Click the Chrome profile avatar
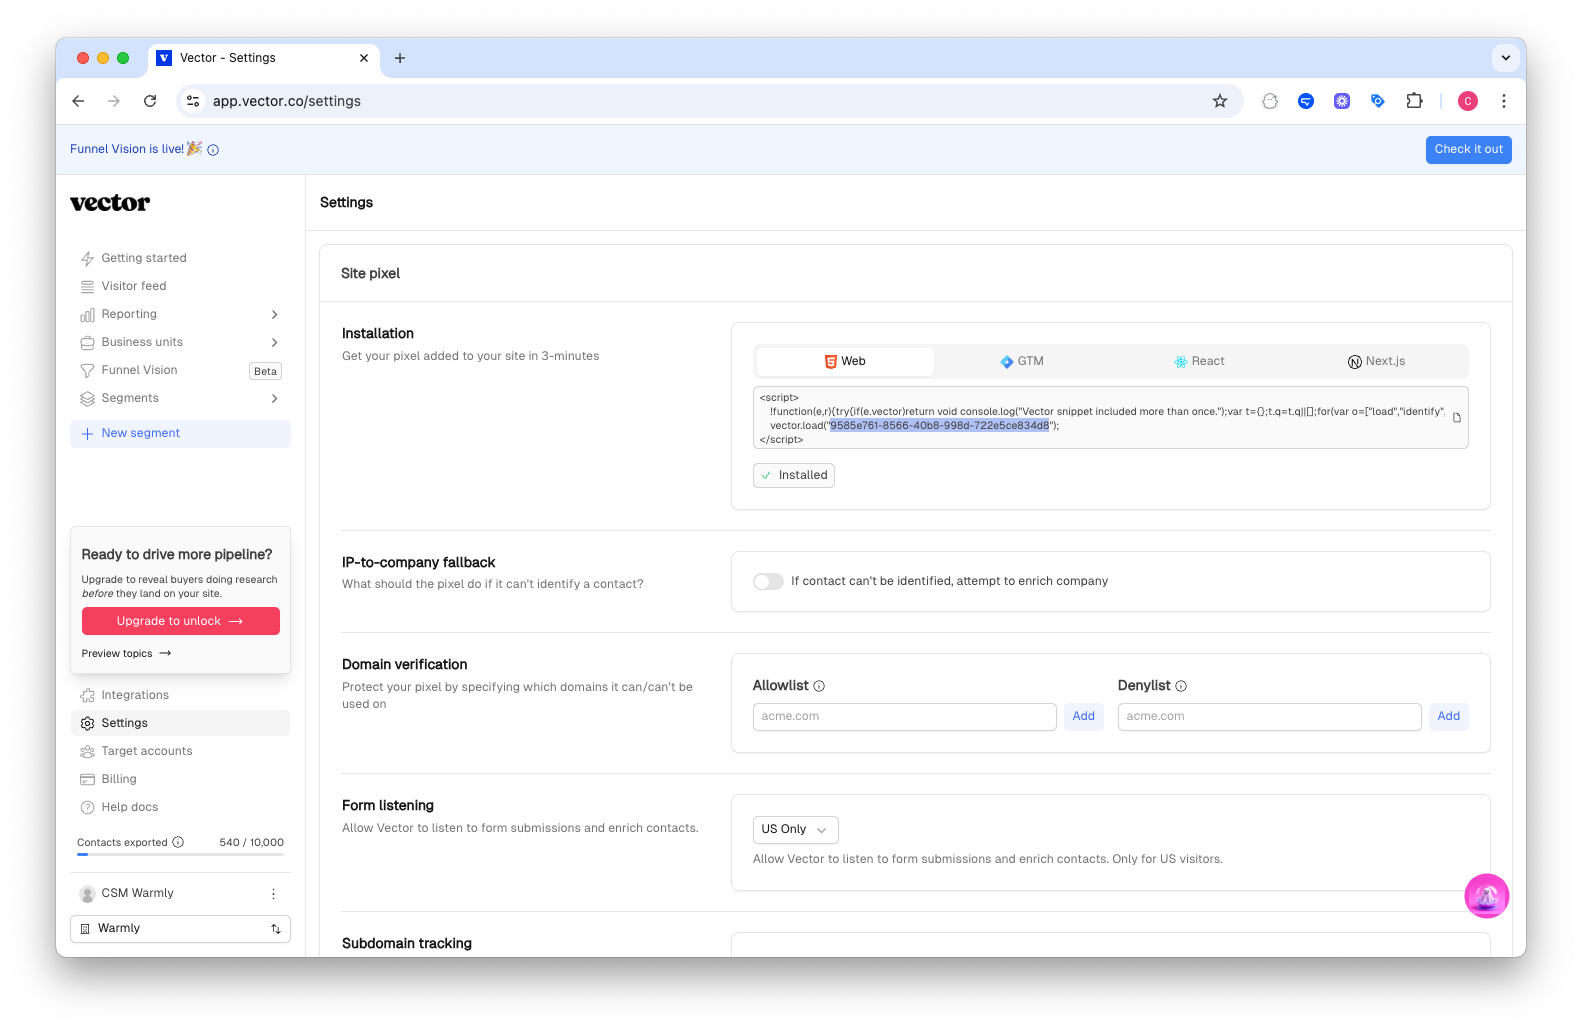1582x1031 pixels. point(1468,101)
